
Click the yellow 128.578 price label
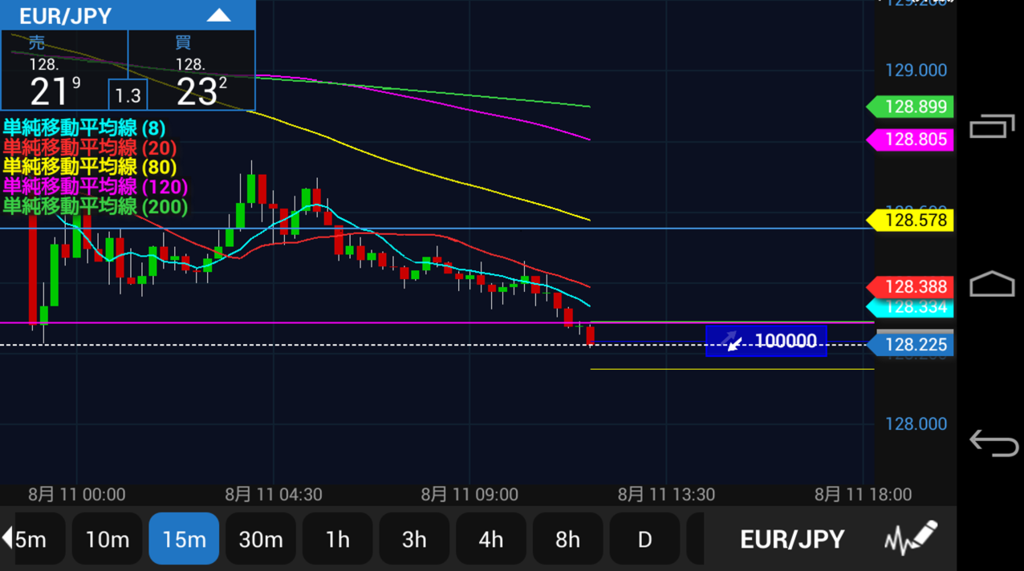(x=910, y=220)
